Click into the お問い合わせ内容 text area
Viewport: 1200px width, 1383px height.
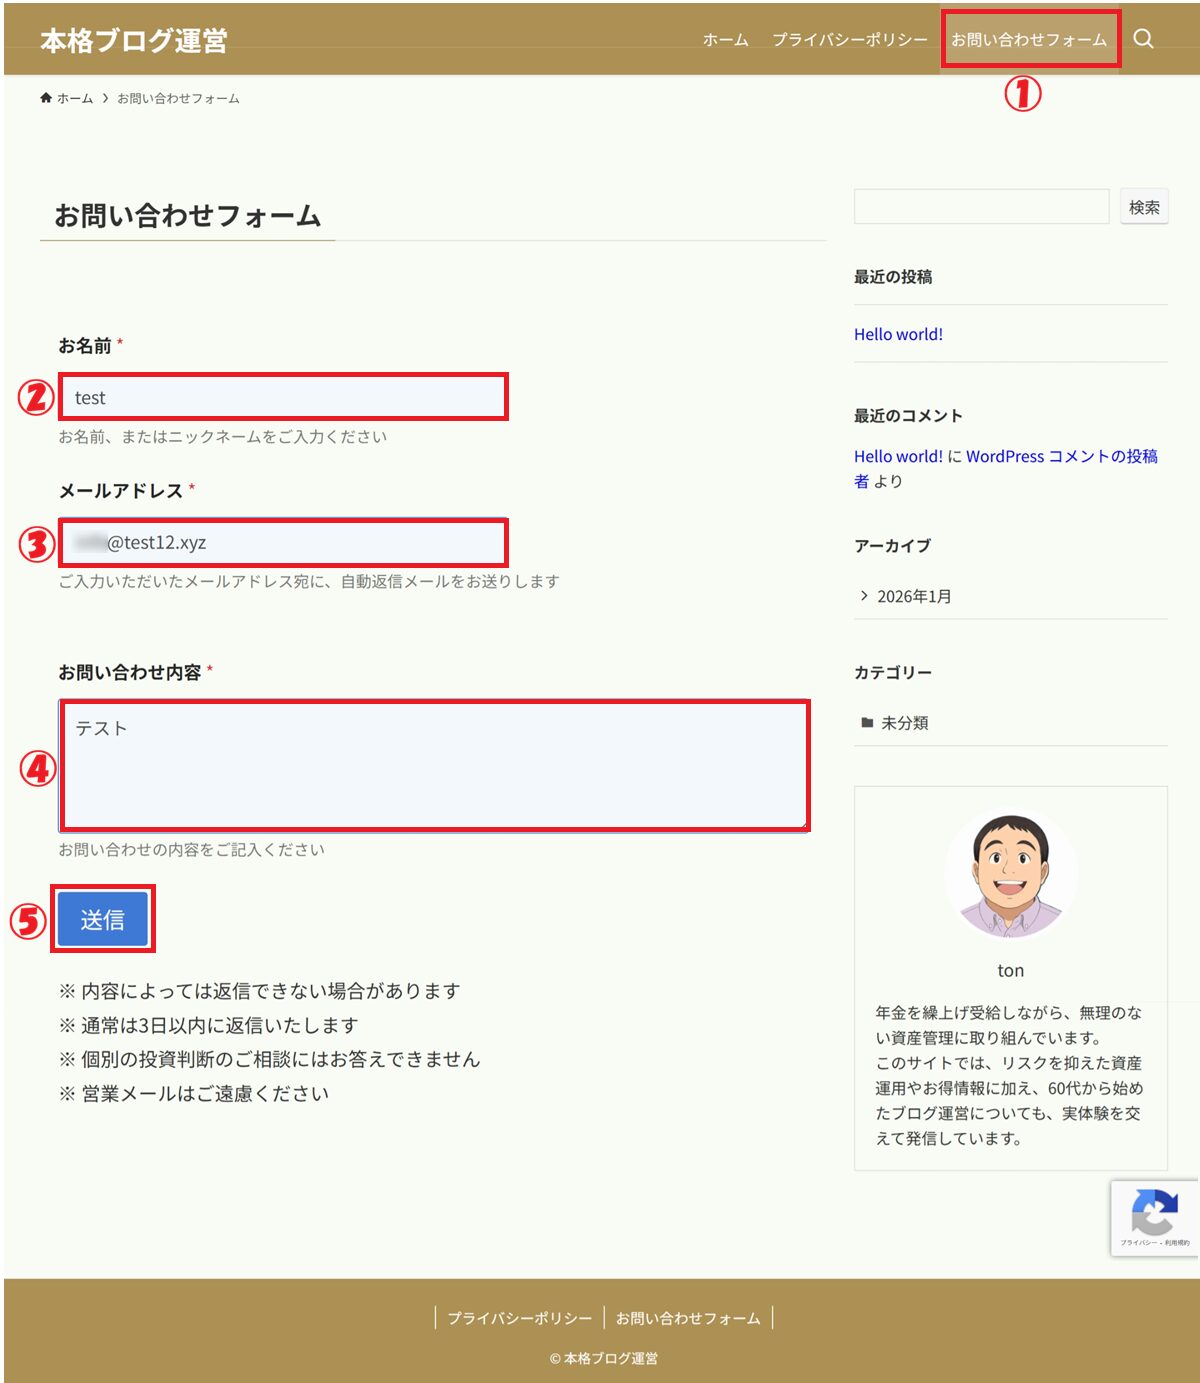pos(434,766)
